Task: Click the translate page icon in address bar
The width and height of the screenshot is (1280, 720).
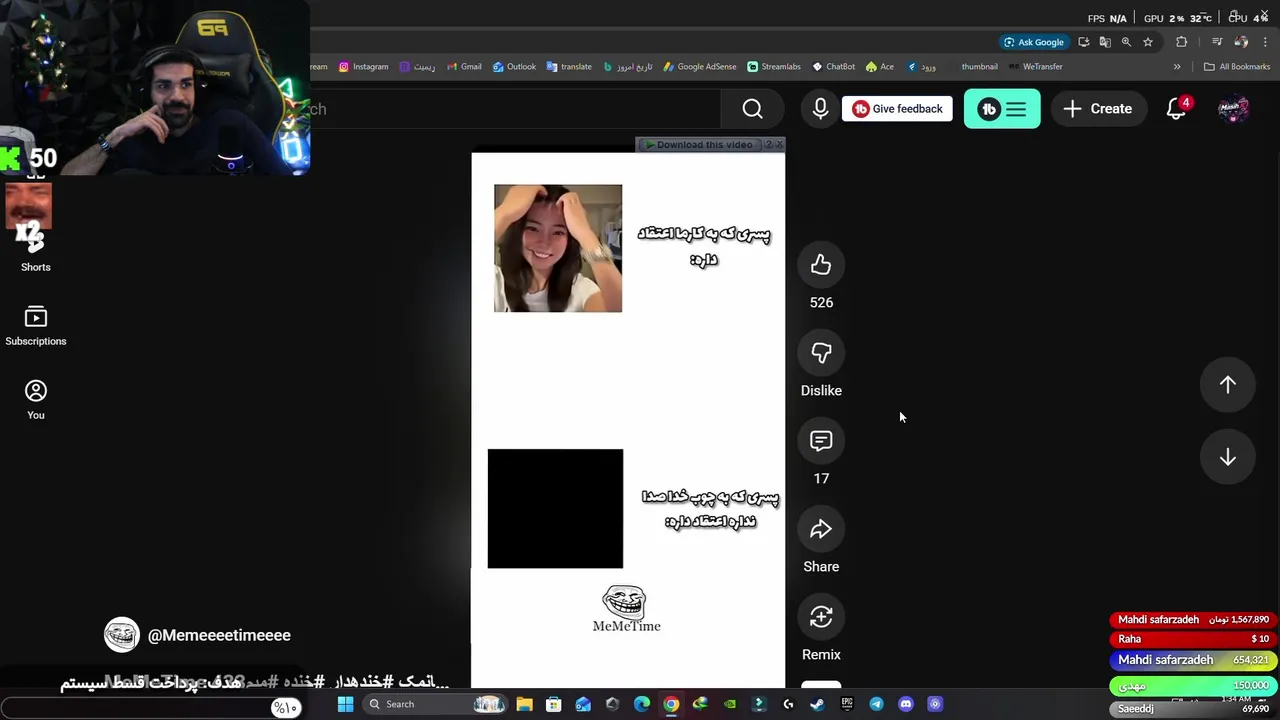Action: click(1105, 42)
